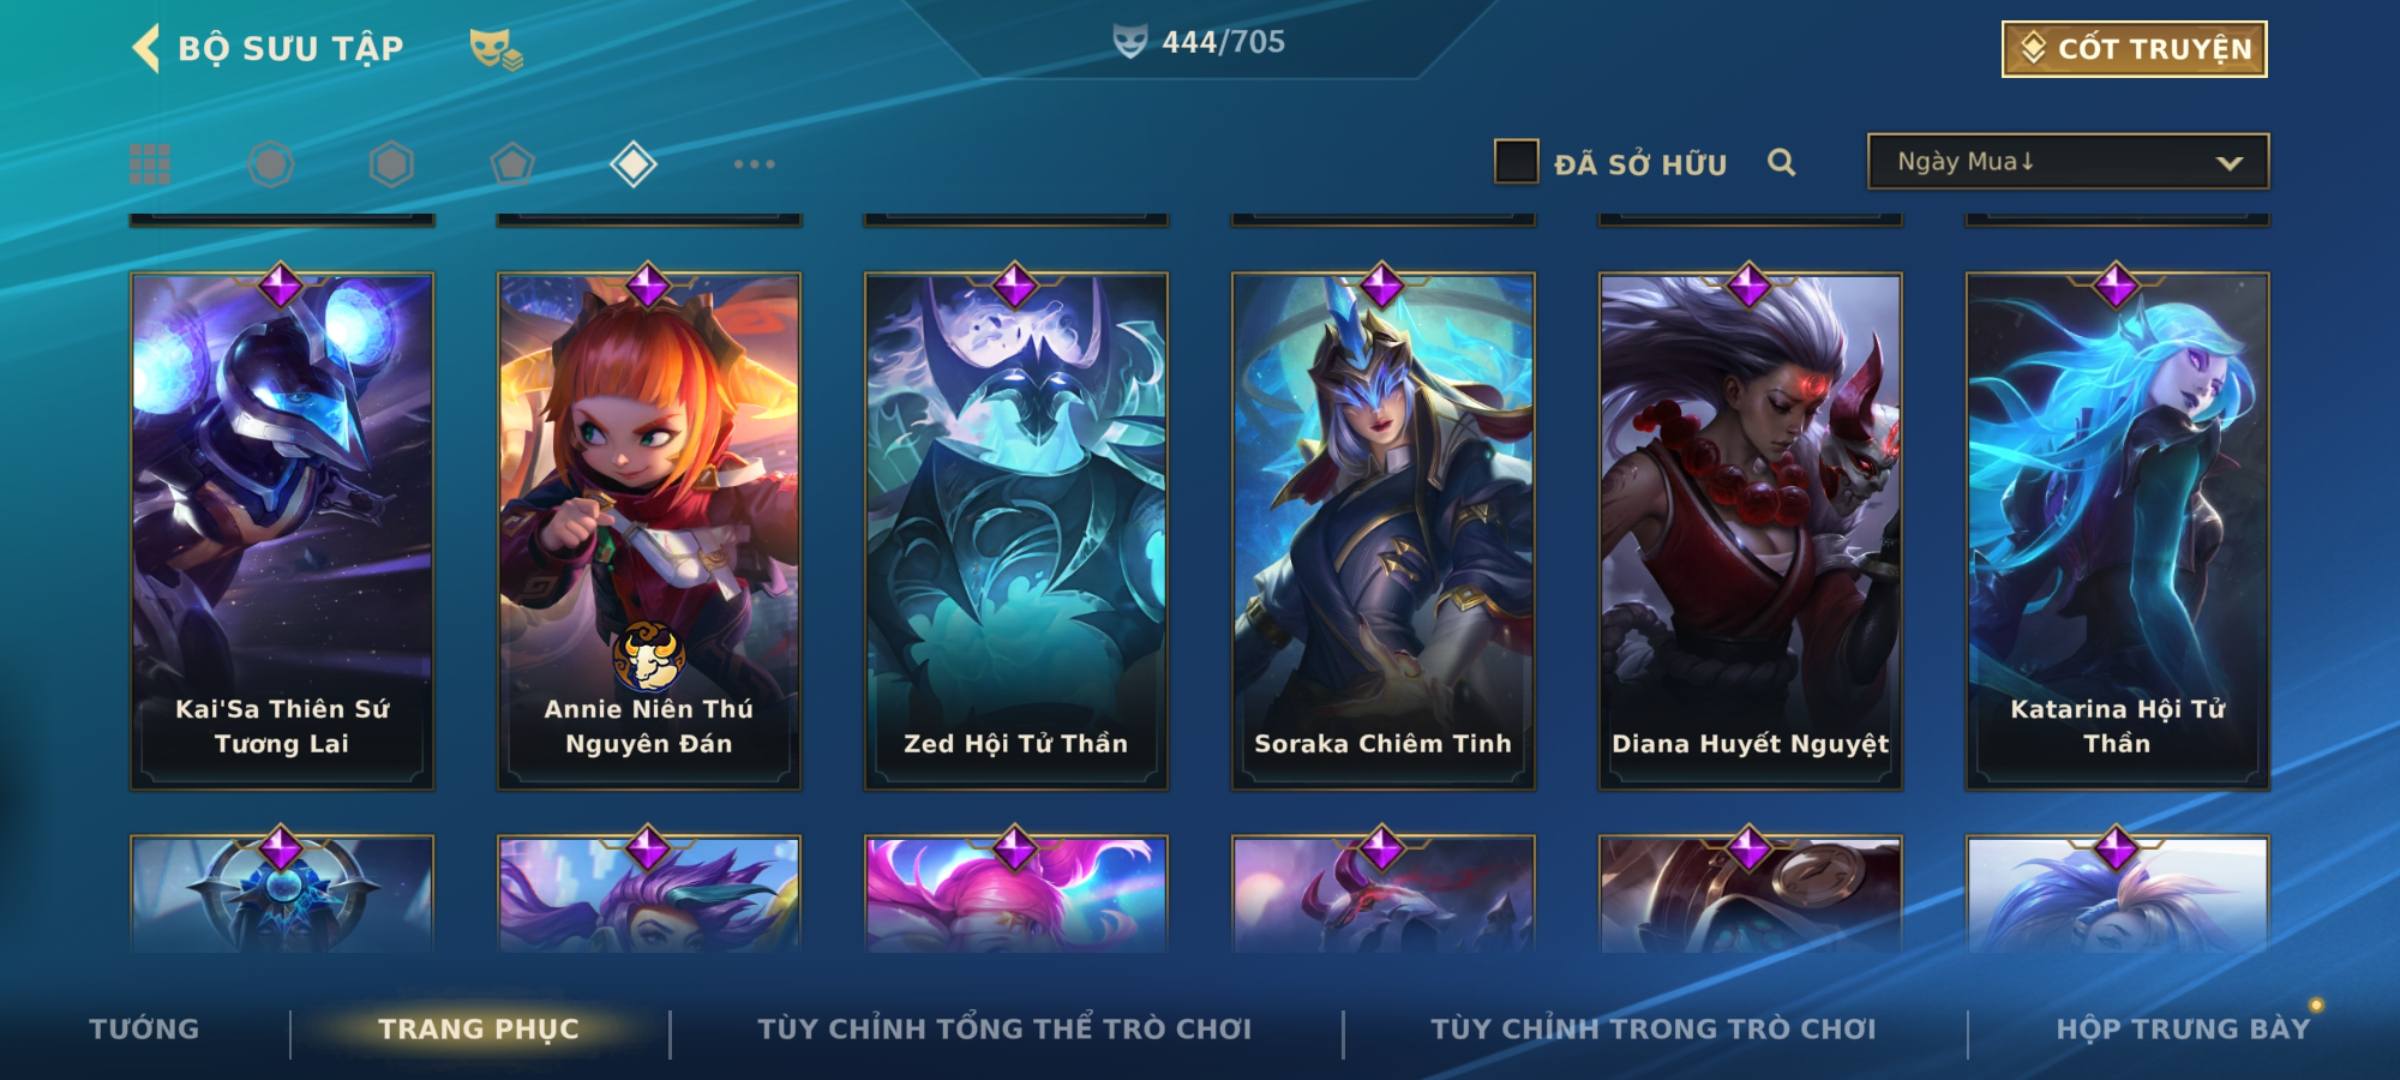Tick the Đã Sở Hữu owned checkbox

point(1516,162)
